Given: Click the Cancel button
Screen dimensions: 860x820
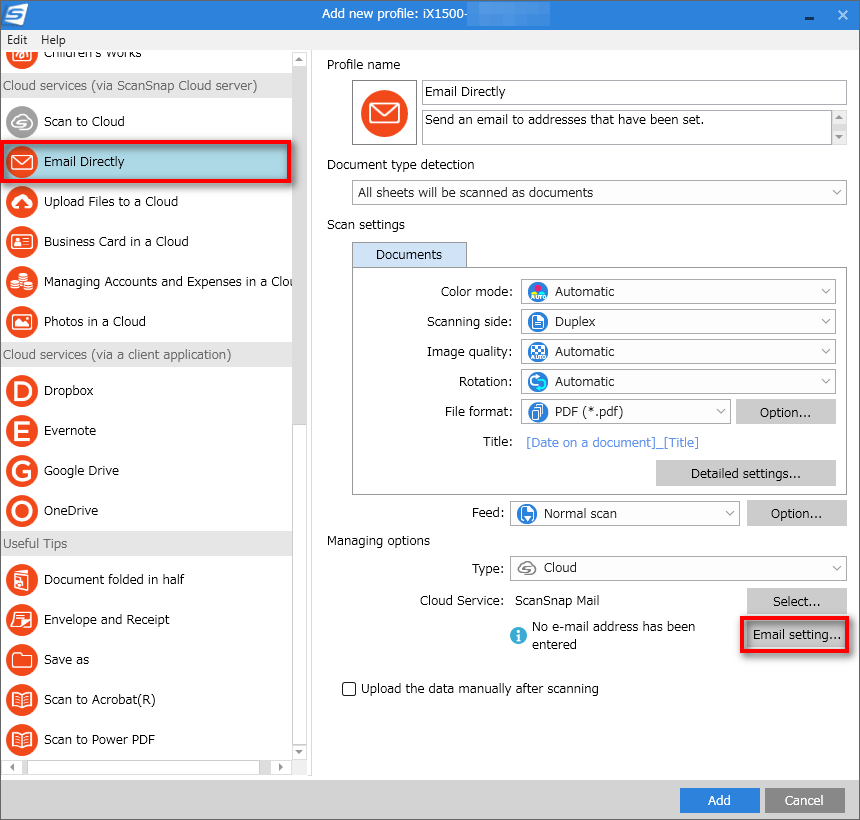Looking at the screenshot, I should pos(804,800).
